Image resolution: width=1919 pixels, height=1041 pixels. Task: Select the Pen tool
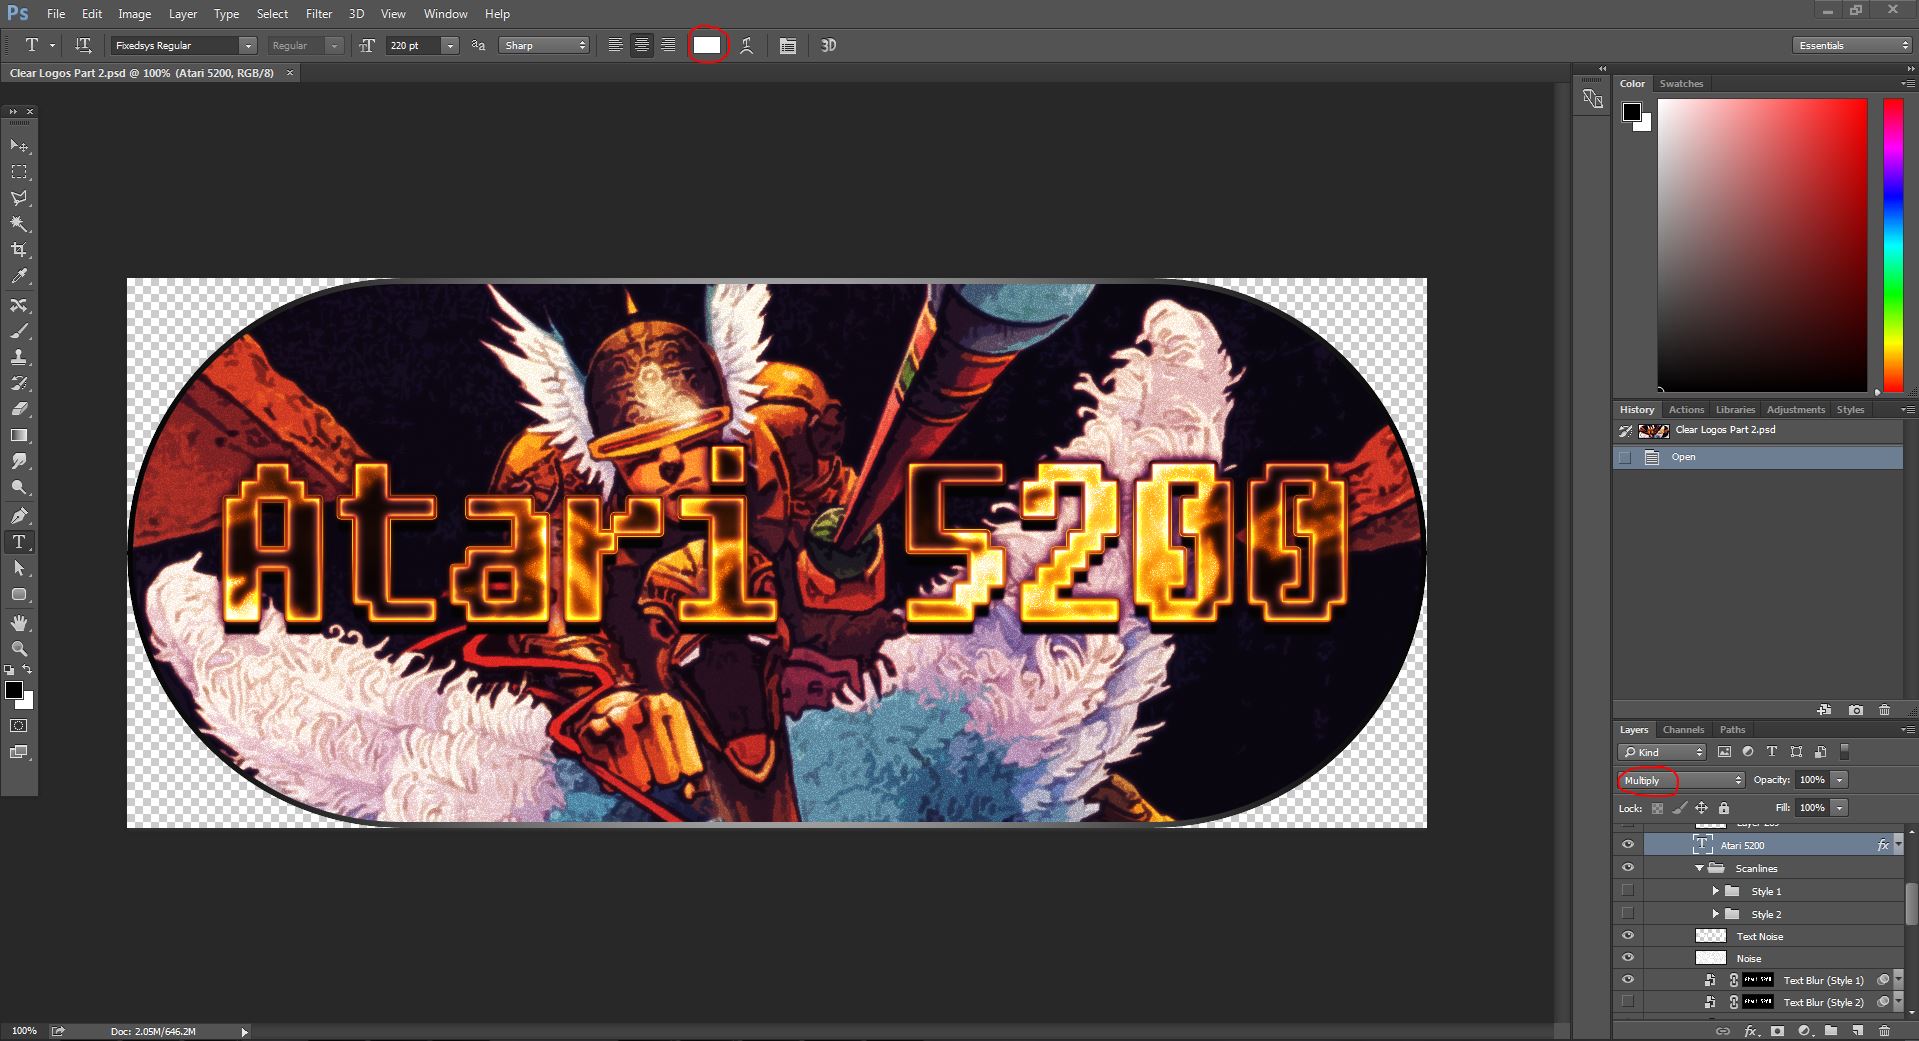19,515
